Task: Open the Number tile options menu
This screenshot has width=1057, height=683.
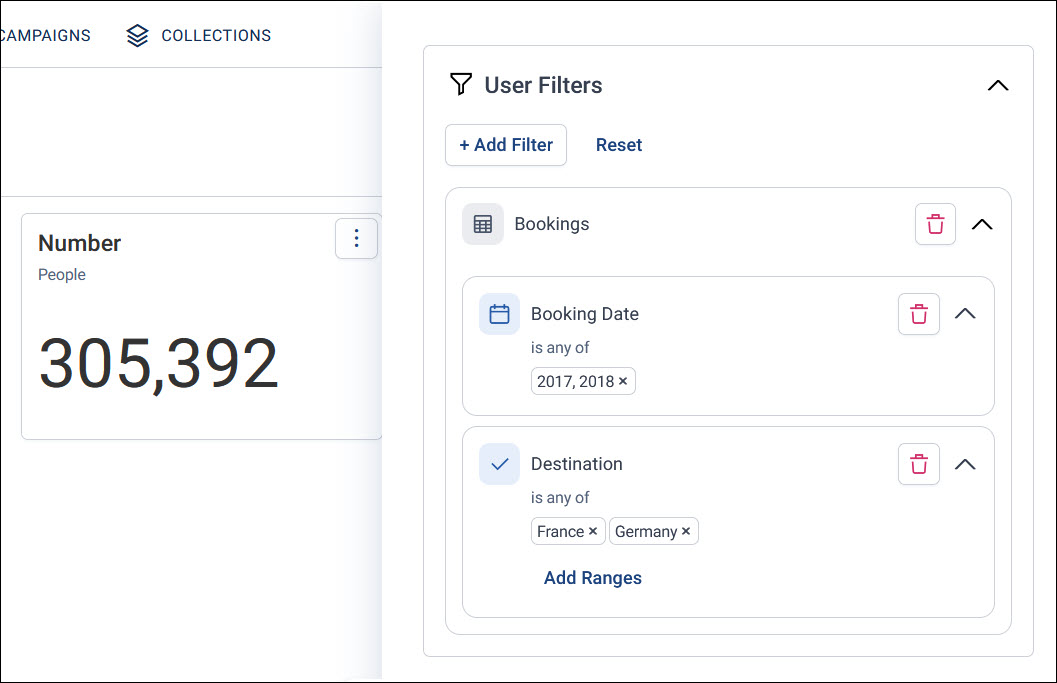Action: tap(356, 238)
